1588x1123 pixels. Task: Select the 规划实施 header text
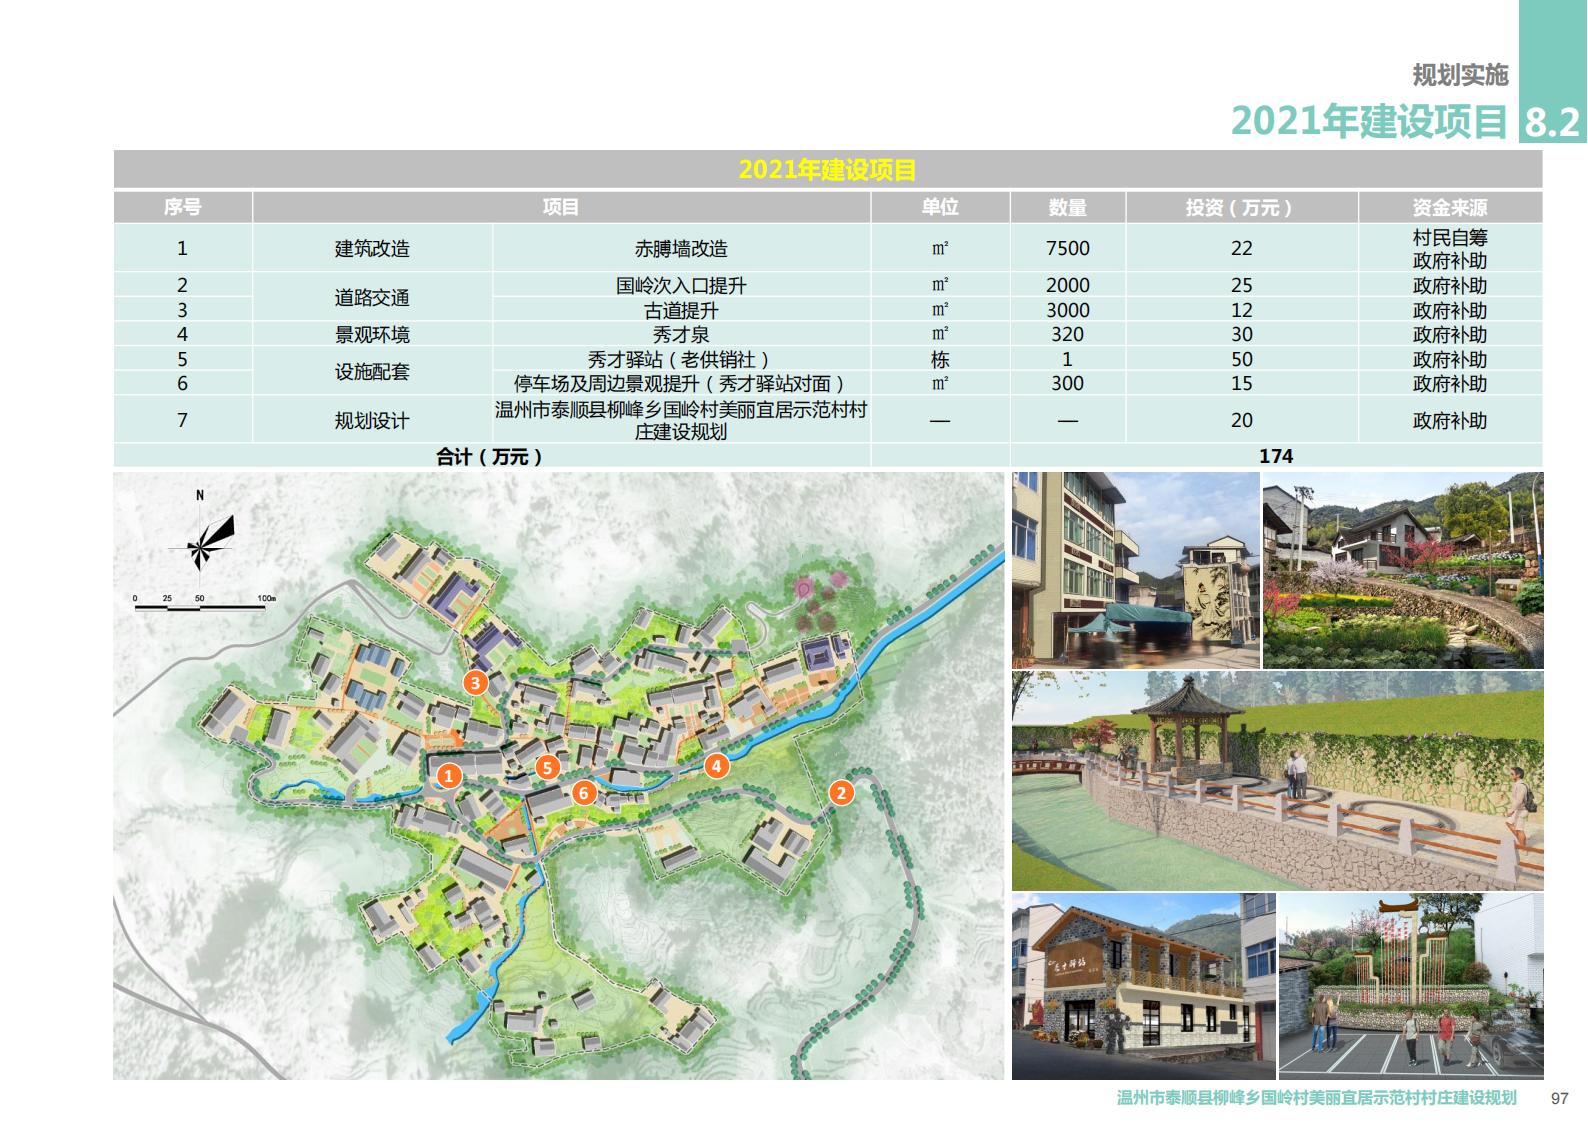coord(1460,75)
